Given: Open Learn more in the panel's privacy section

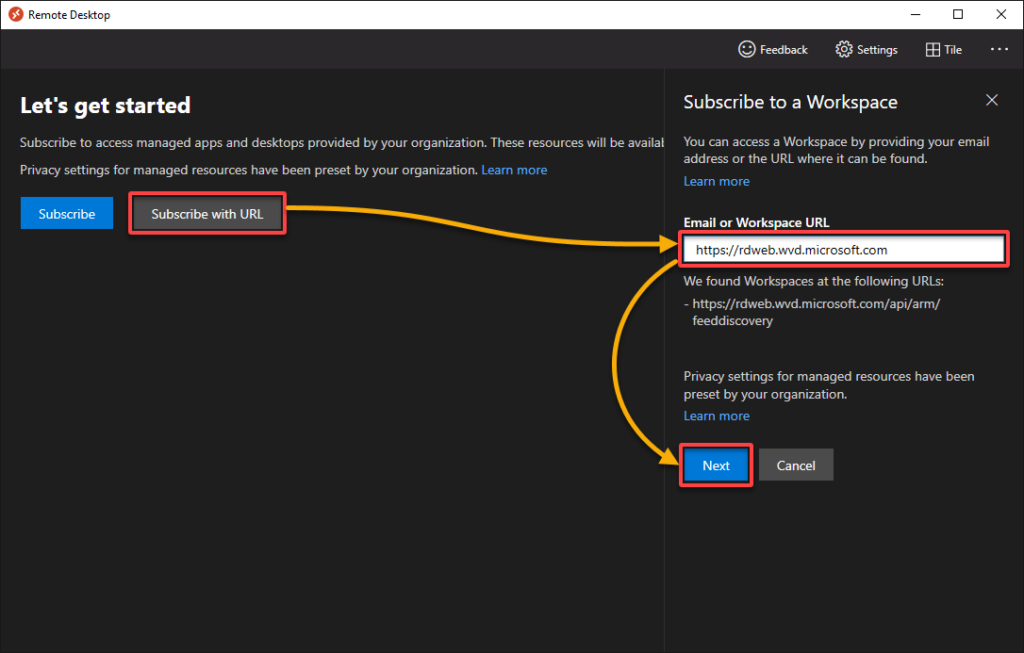Looking at the screenshot, I should (x=716, y=415).
